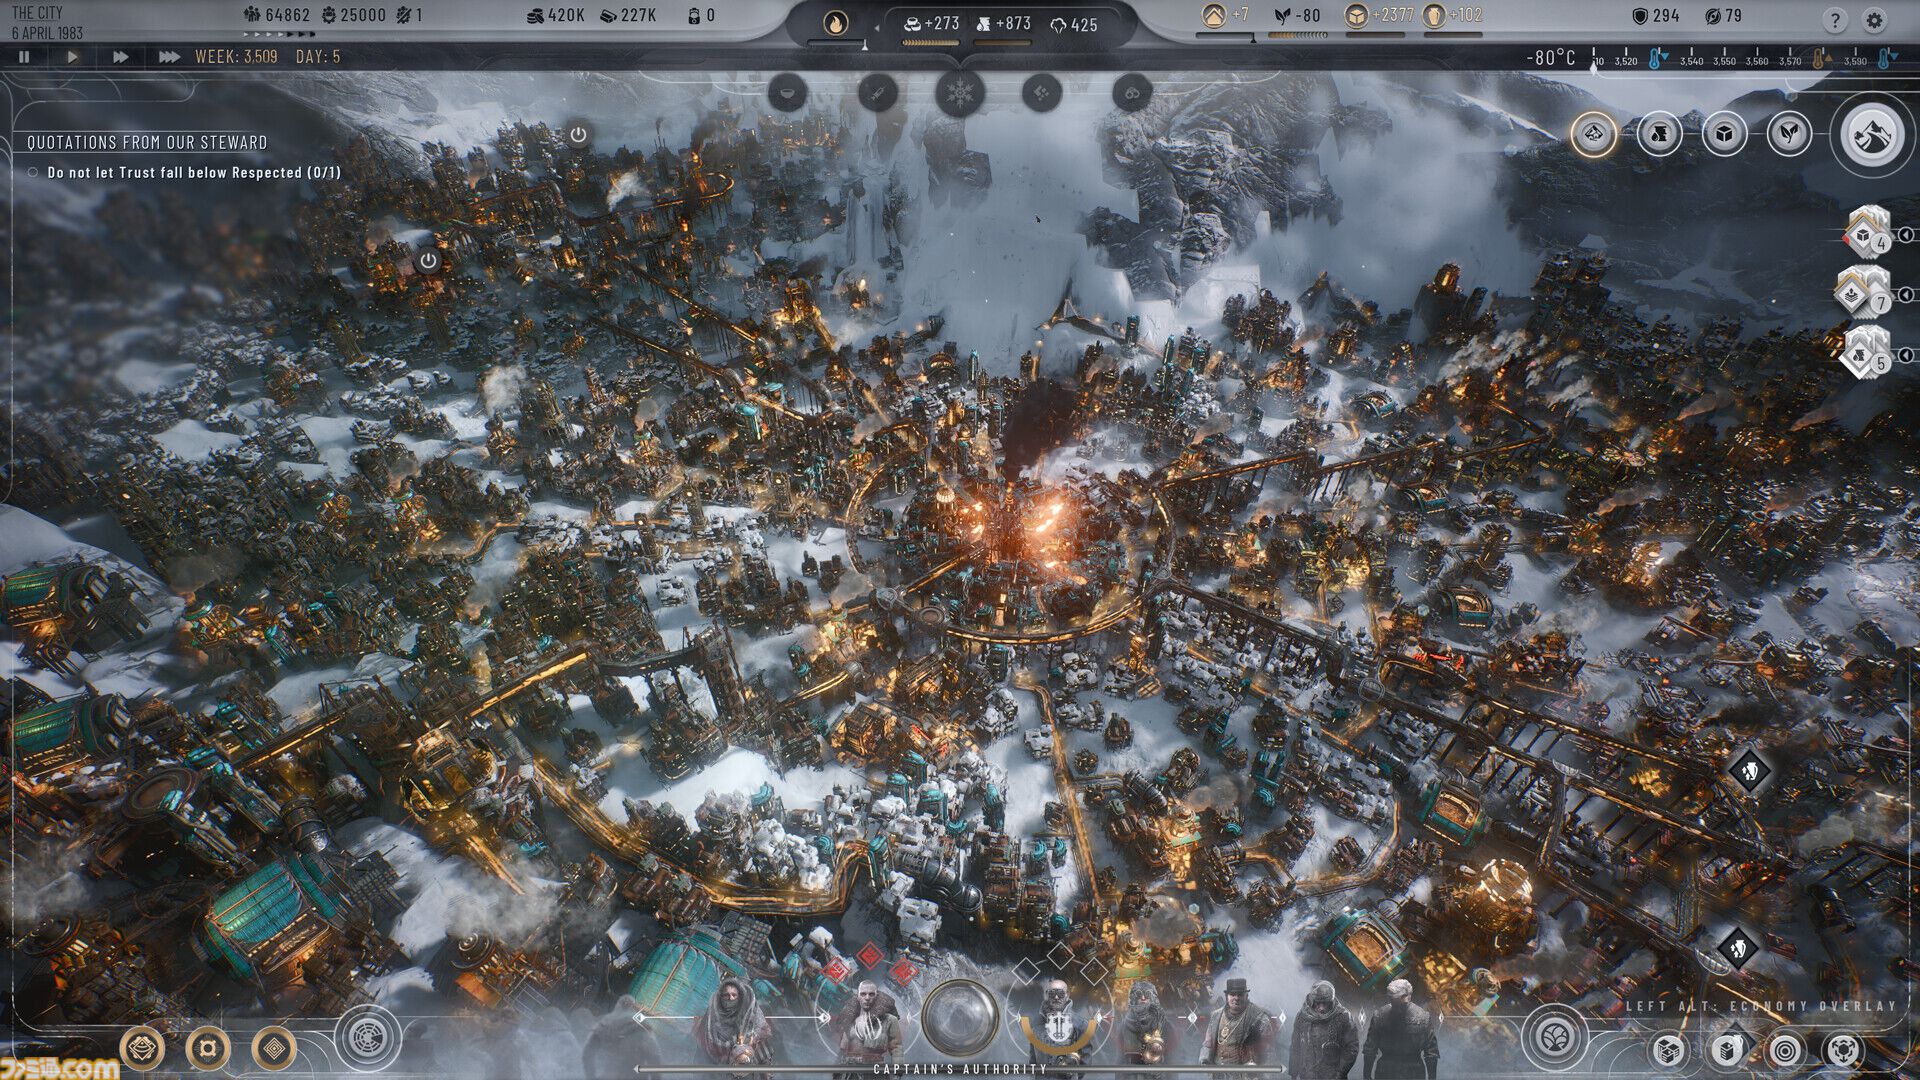Click the oil surplus +873
Image resolution: width=1920 pixels, height=1080 pixels.
(1013, 24)
